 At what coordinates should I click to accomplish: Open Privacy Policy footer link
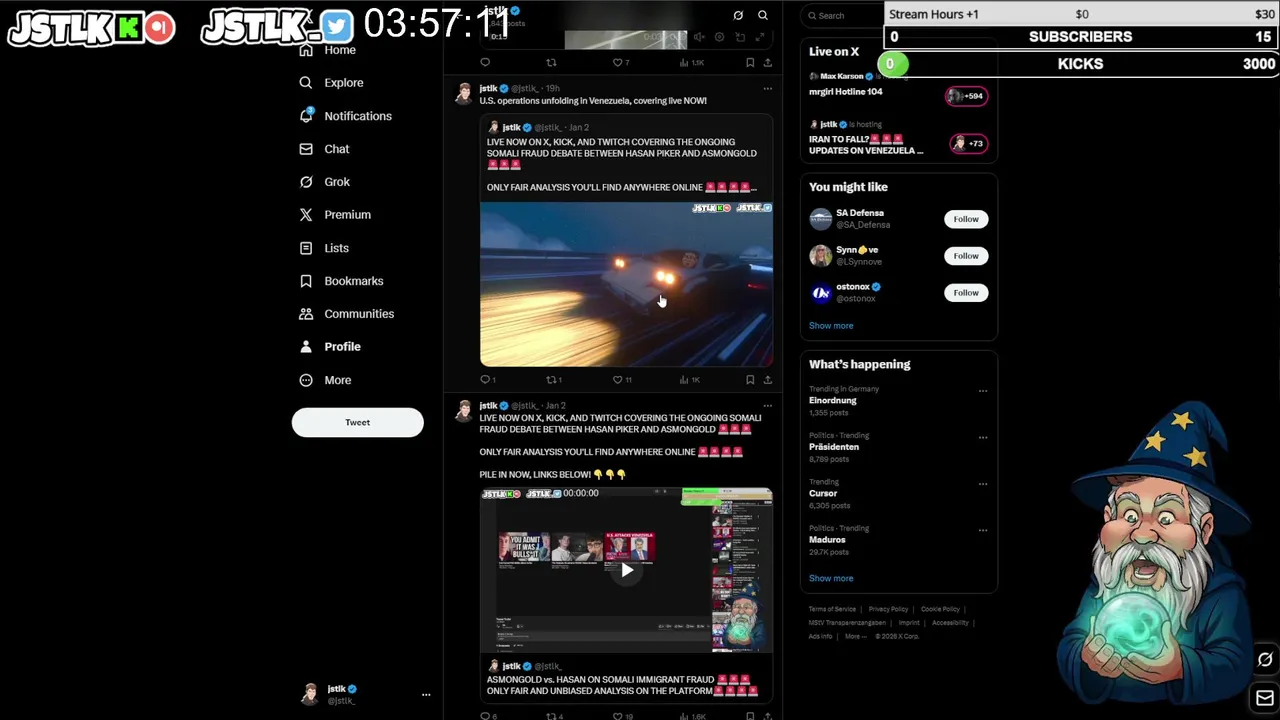[888, 609]
